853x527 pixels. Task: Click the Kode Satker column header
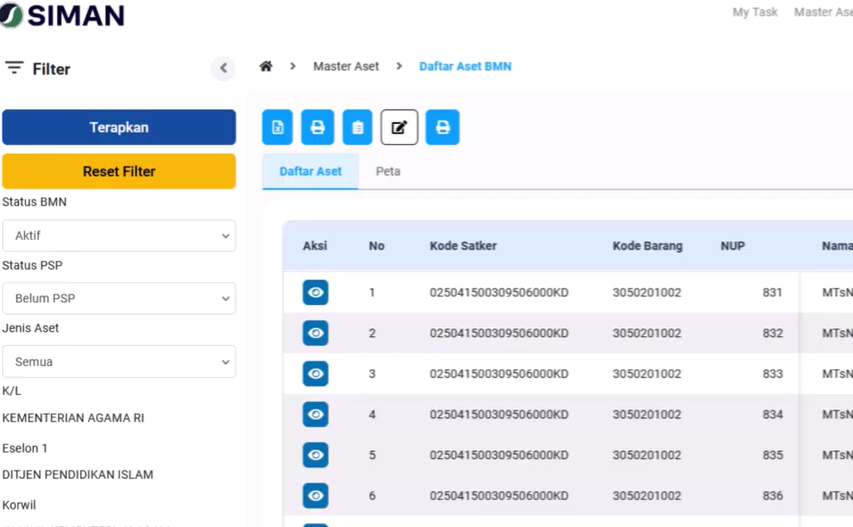[x=463, y=246]
